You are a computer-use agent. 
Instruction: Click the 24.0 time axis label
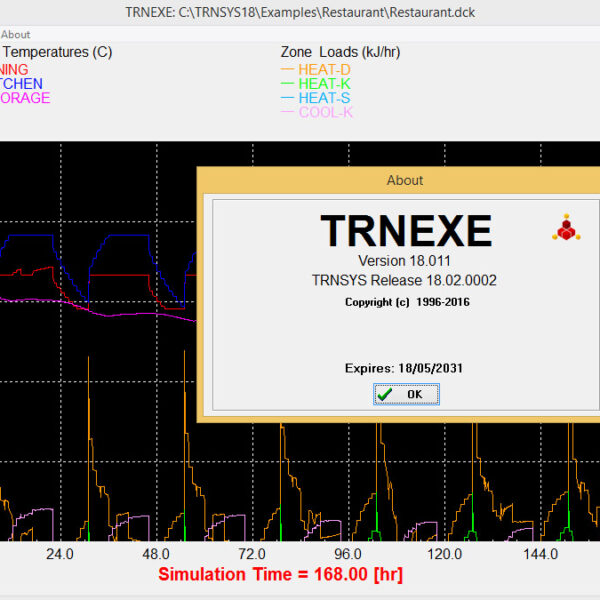[x=60, y=554]
